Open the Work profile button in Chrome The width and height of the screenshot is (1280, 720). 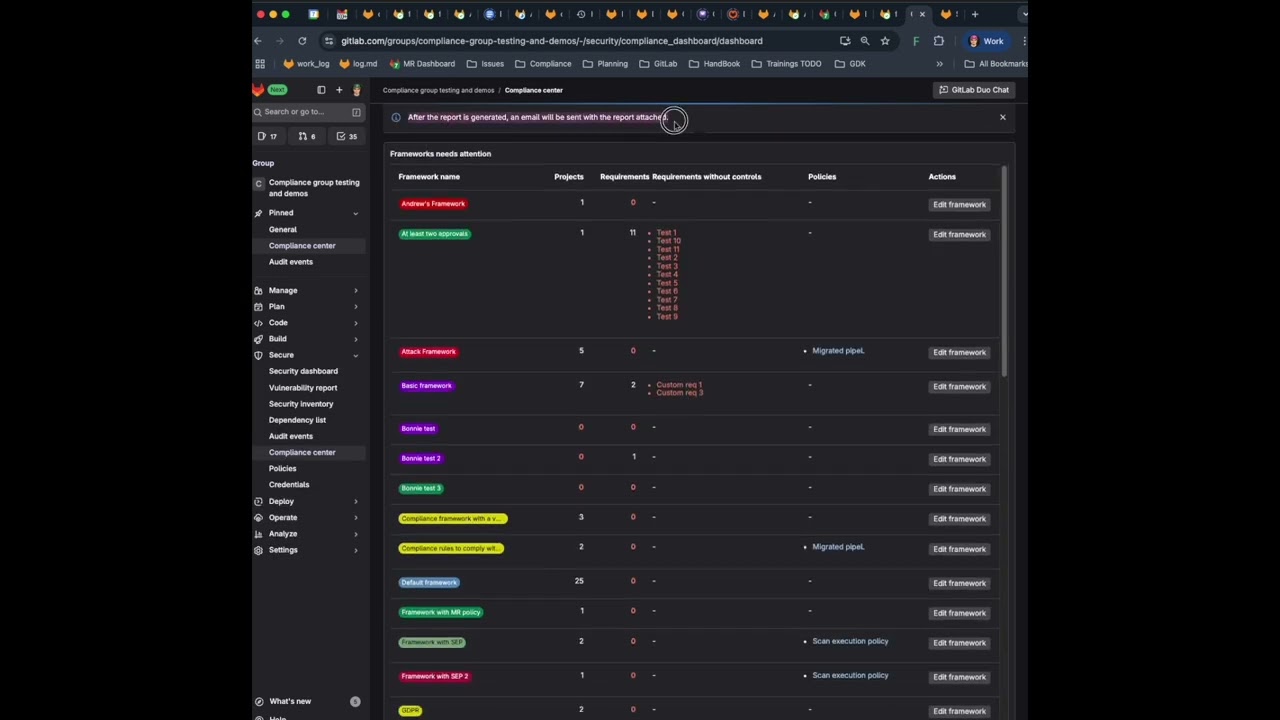pos(987,41)
